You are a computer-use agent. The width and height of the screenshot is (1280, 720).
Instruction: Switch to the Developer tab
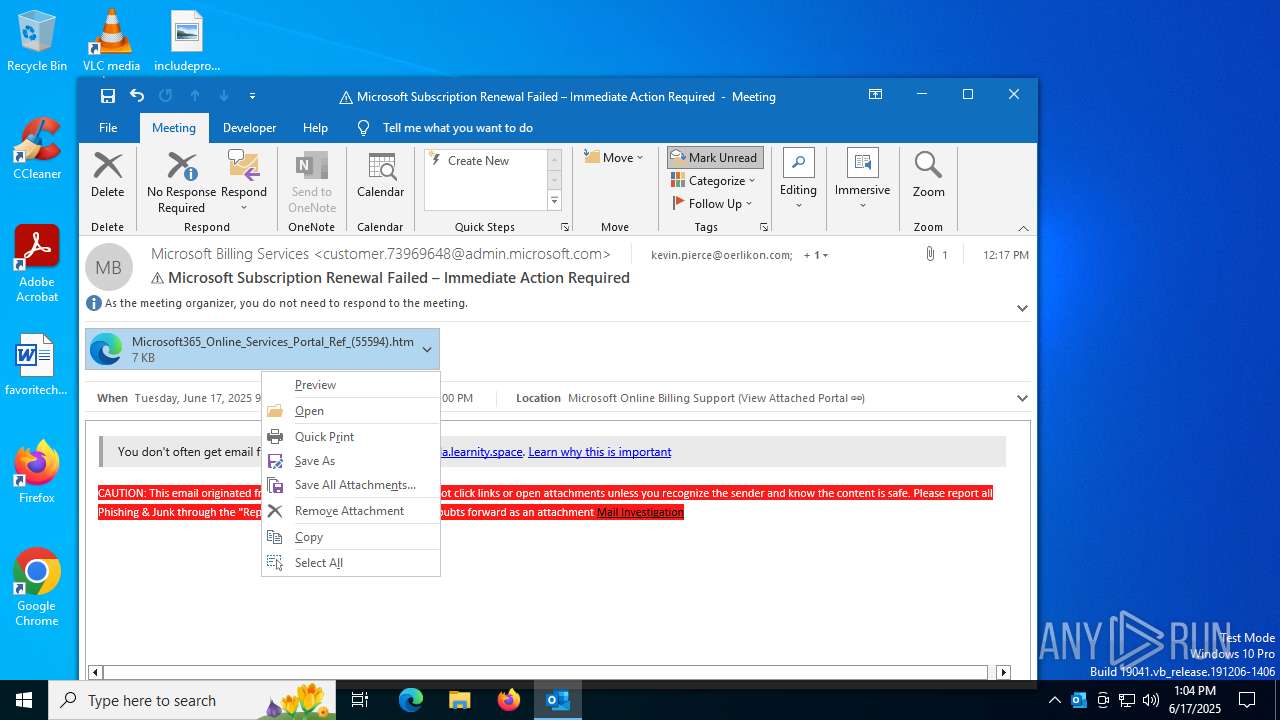point(249,128)
